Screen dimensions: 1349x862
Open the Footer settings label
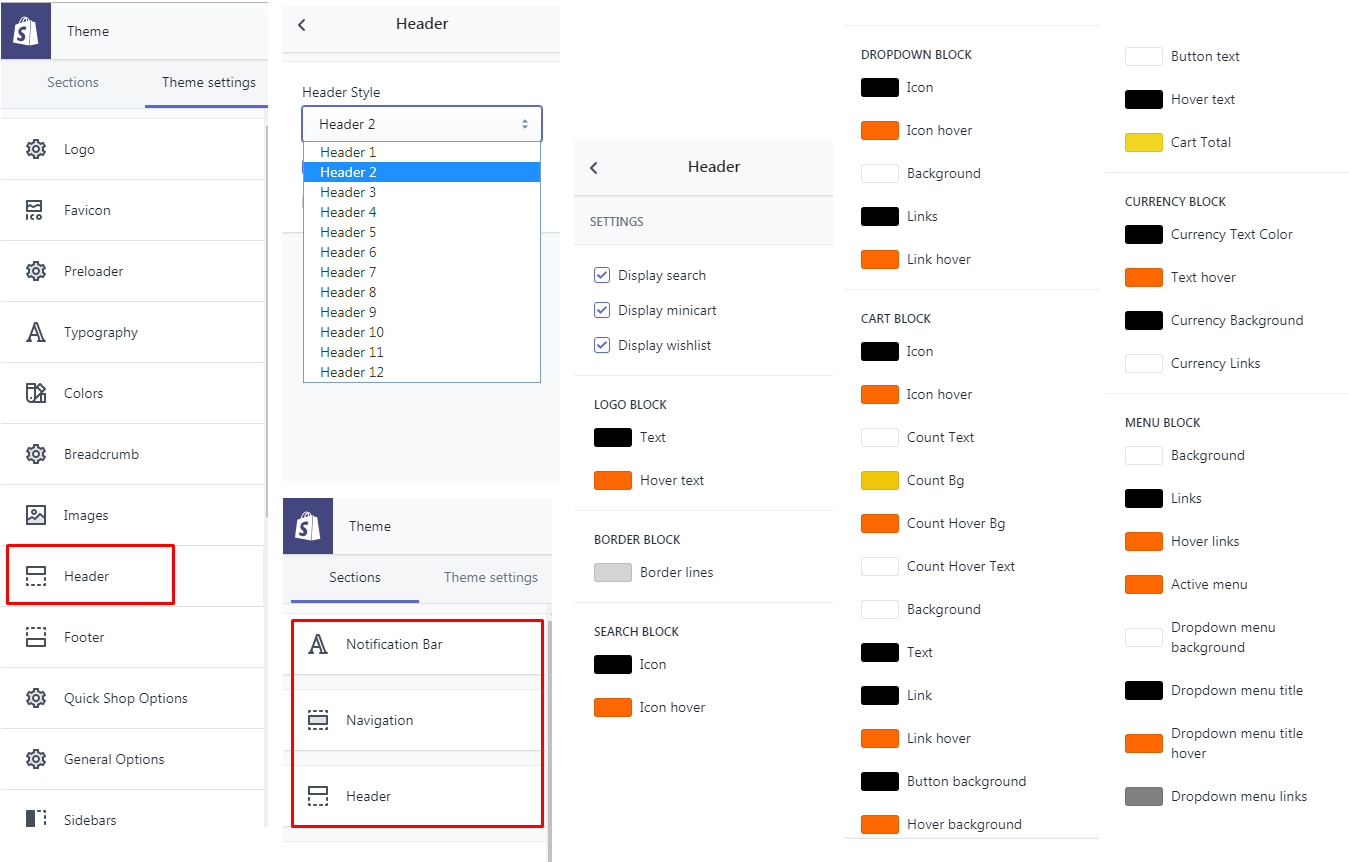pos(84,637)
